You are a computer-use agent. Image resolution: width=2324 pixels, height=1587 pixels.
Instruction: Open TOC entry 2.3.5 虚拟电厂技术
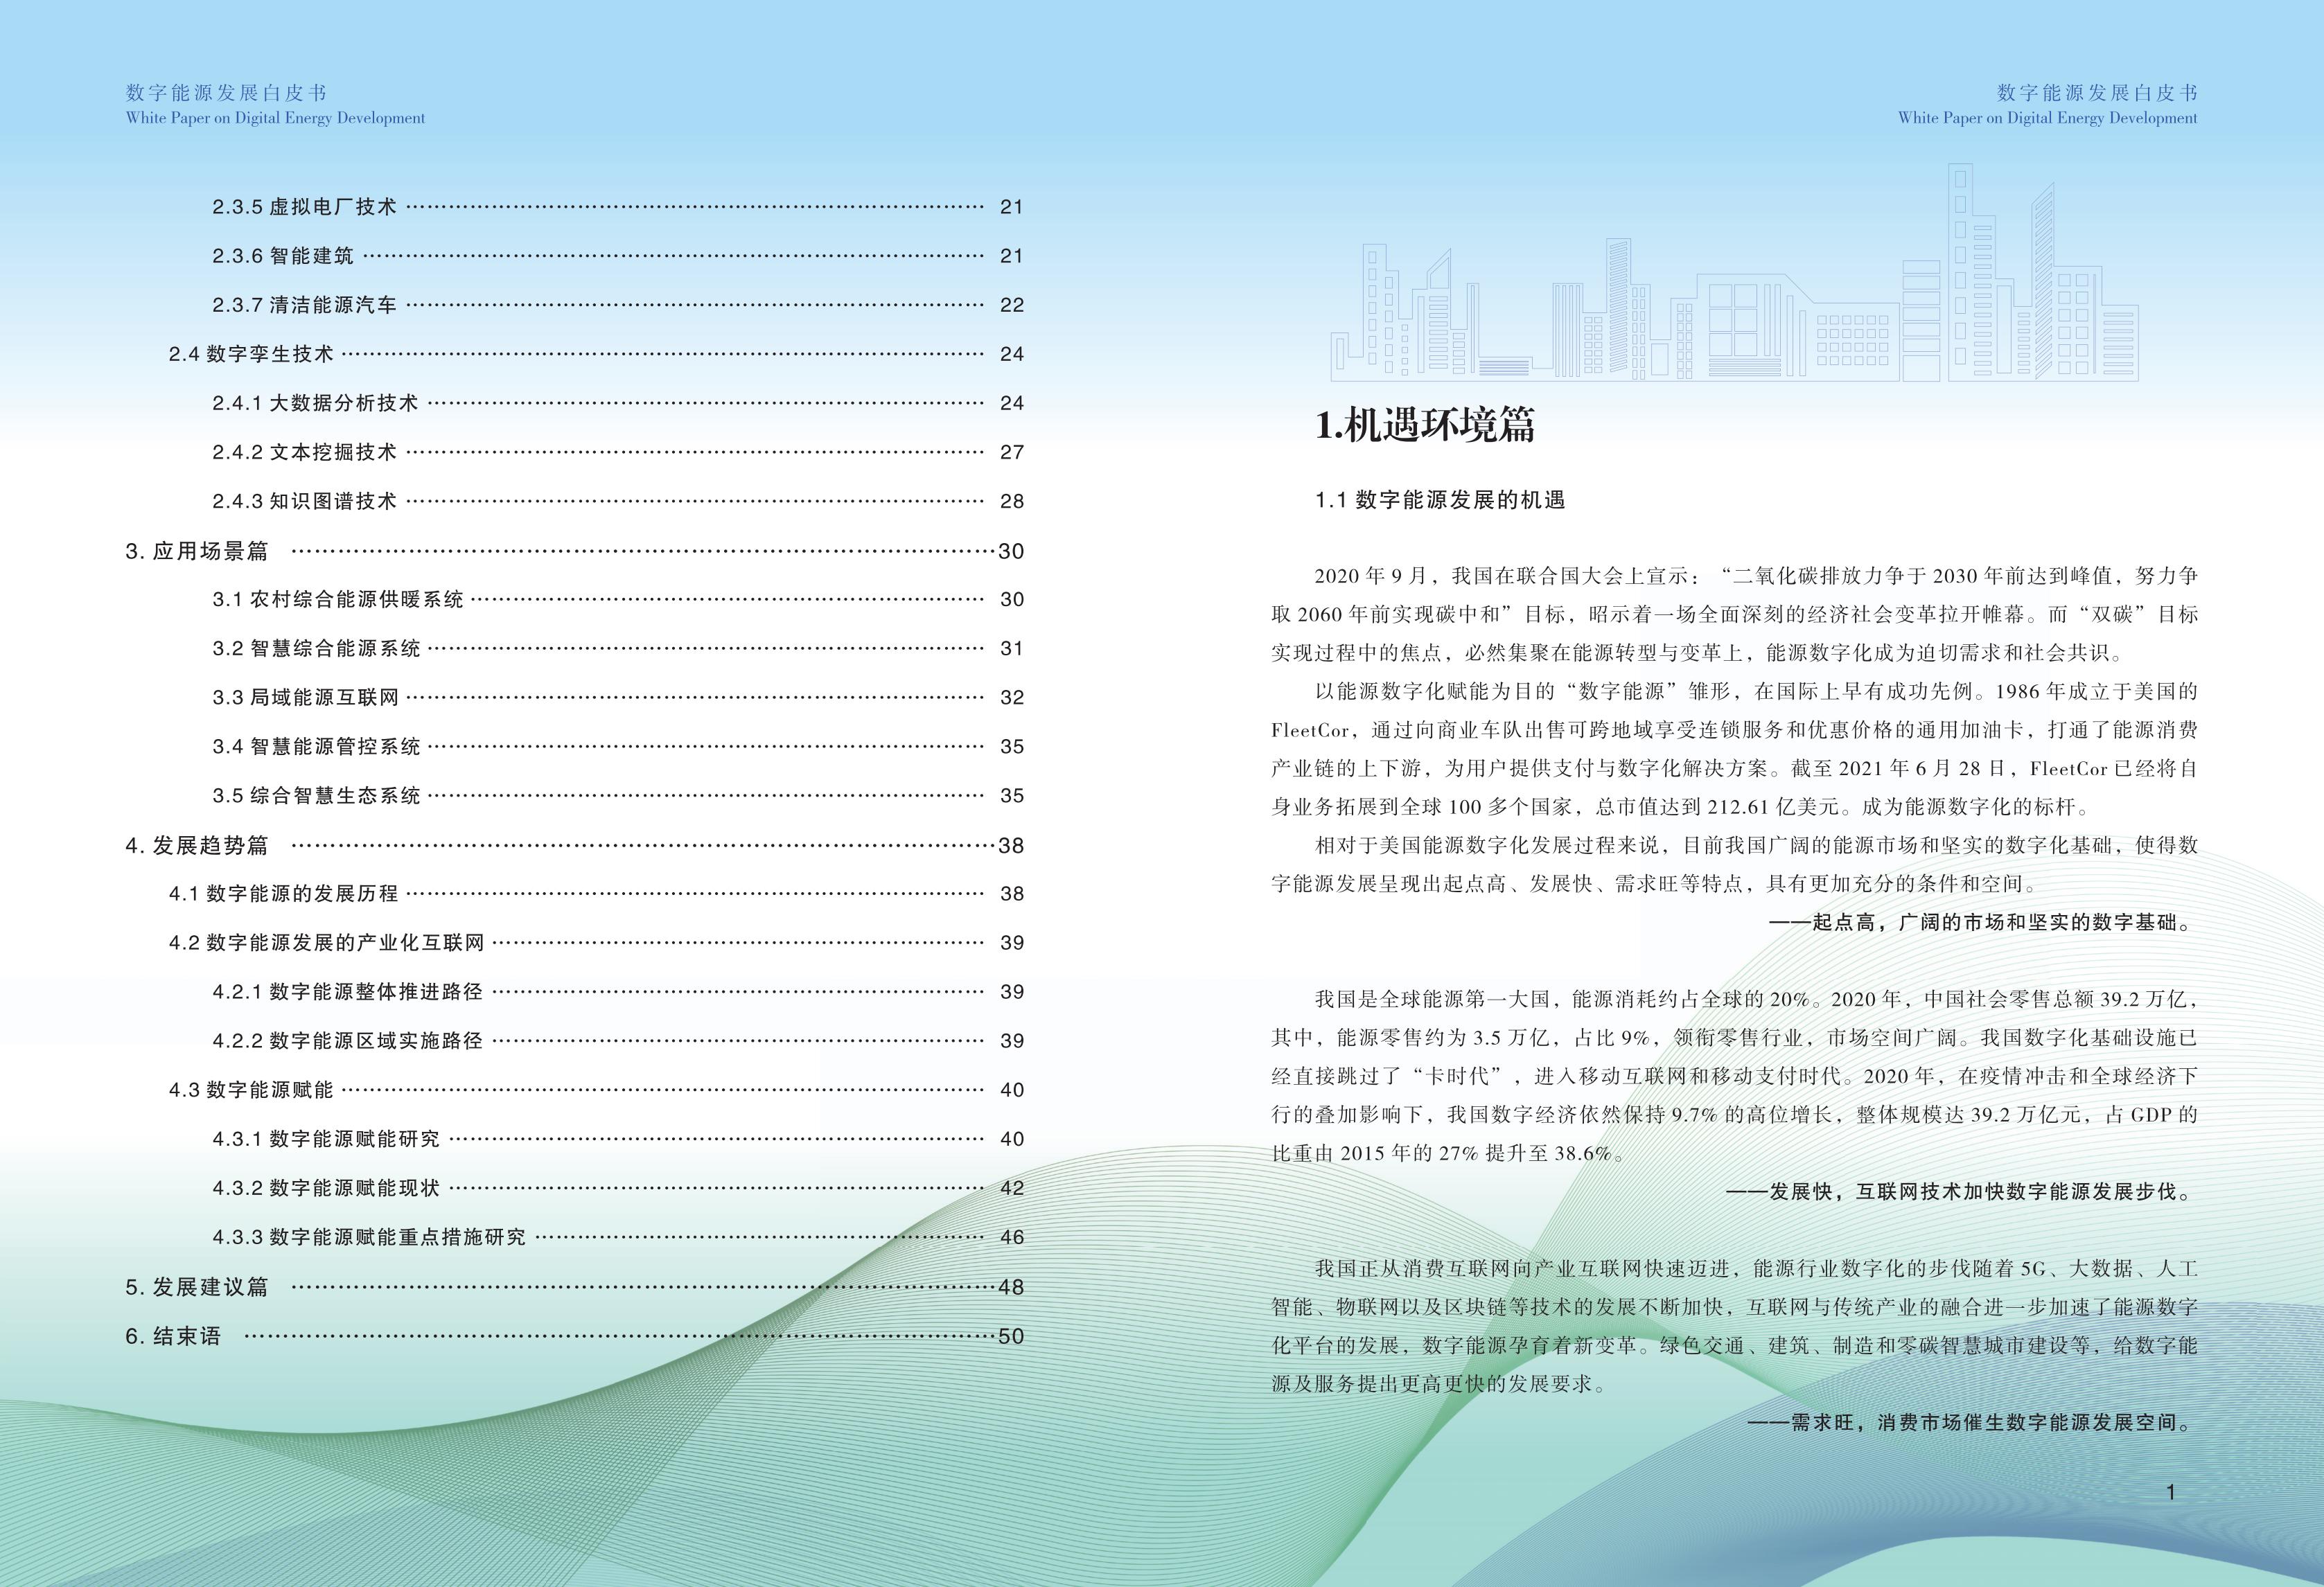(x=304, y=207)
